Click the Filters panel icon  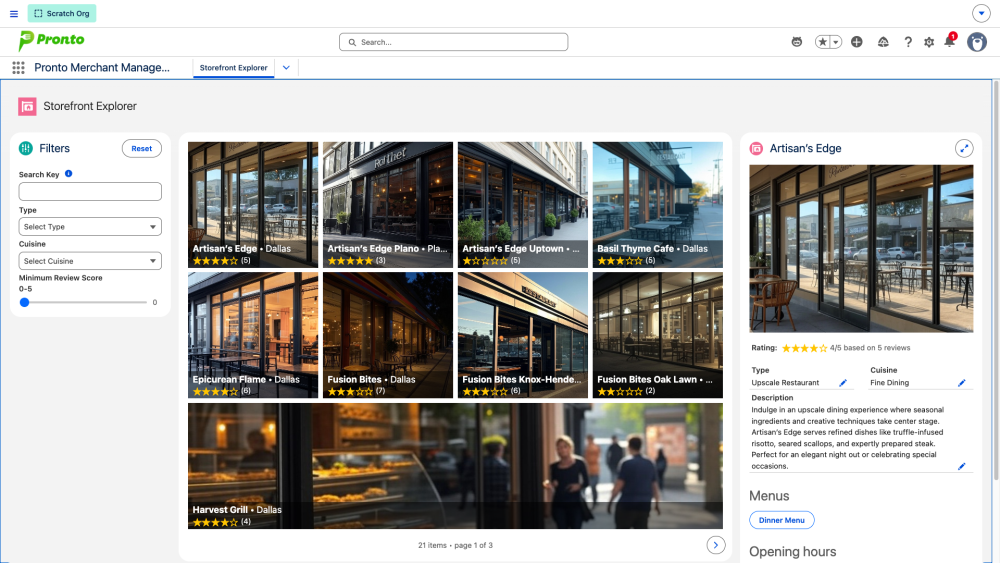click(26, 149)
